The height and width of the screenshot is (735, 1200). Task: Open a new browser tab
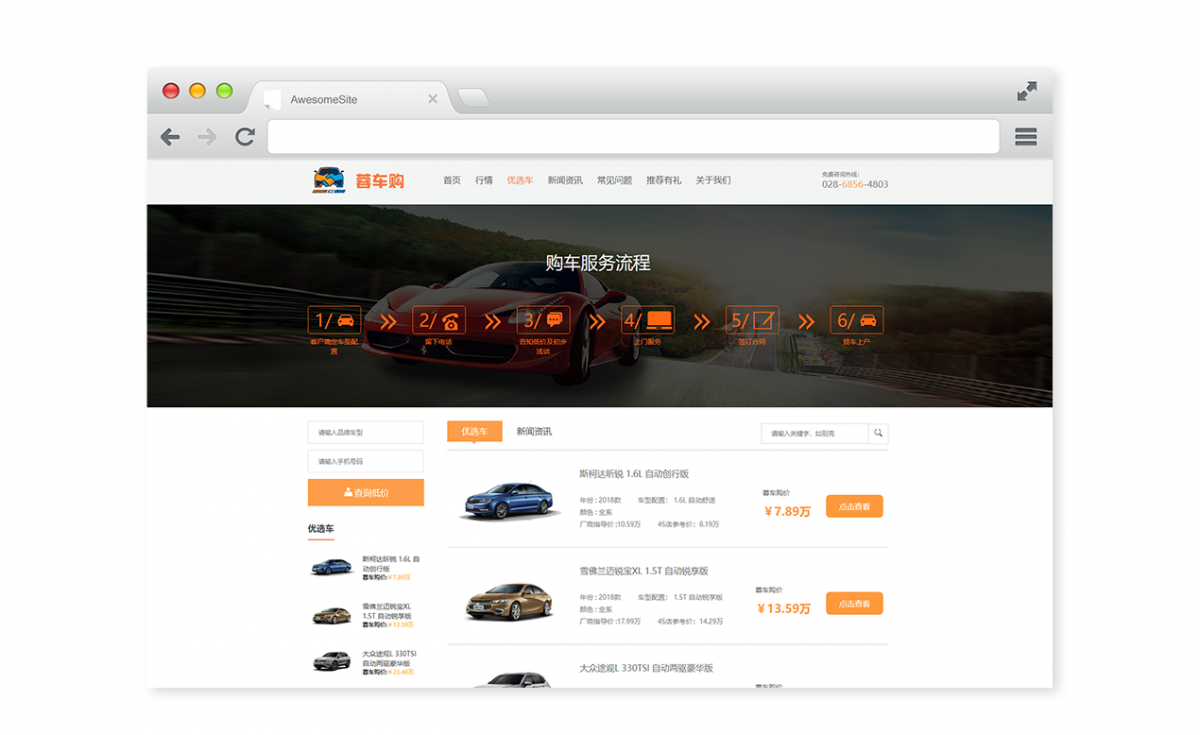pyautogui.click(x=473, y=98)
